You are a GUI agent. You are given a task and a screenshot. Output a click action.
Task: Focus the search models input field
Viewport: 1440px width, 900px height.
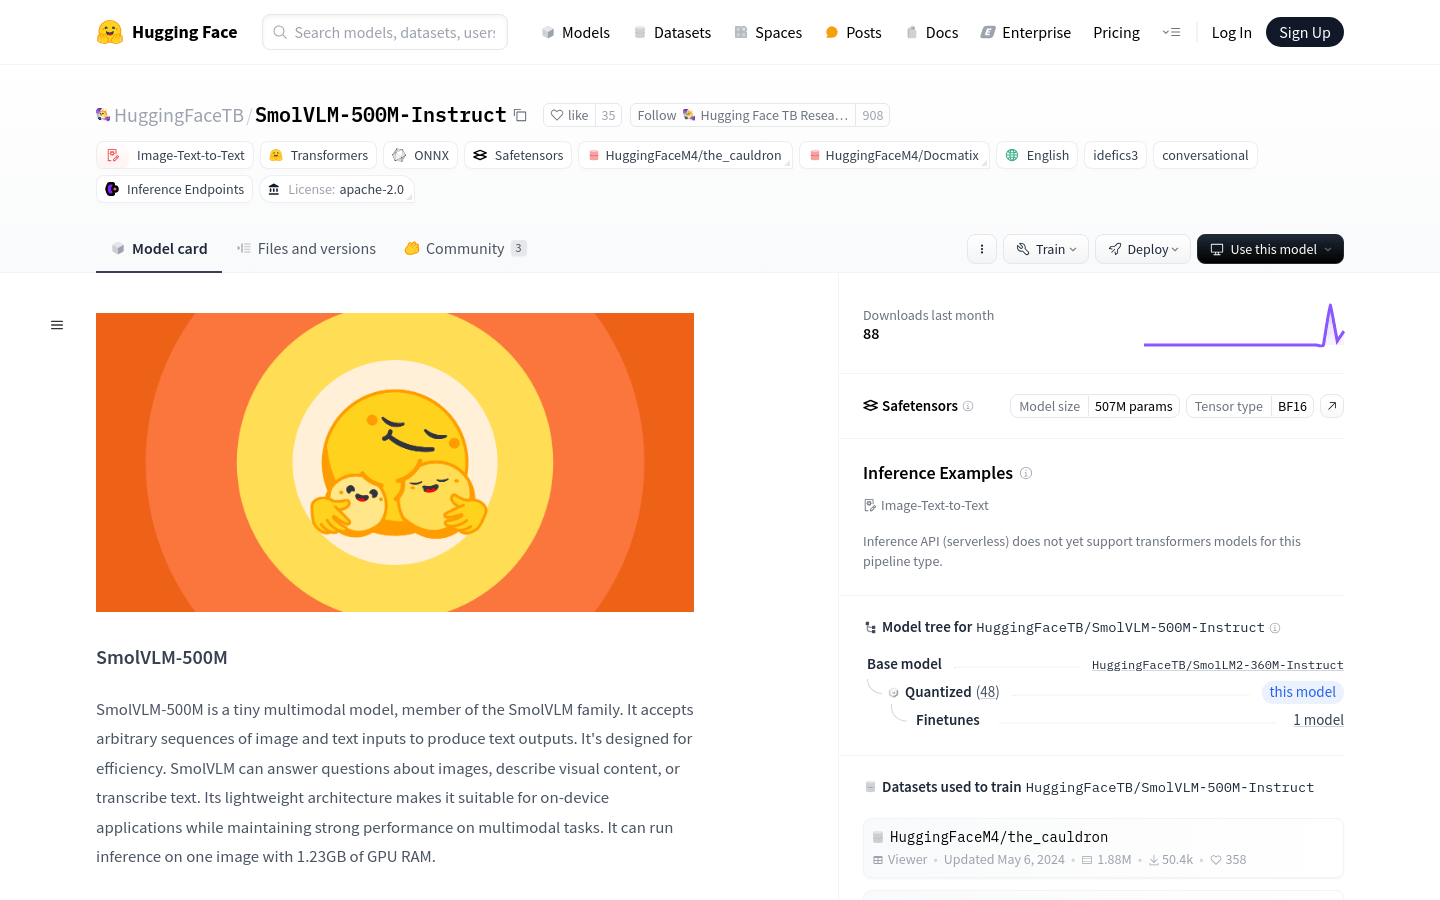point(394,32)
